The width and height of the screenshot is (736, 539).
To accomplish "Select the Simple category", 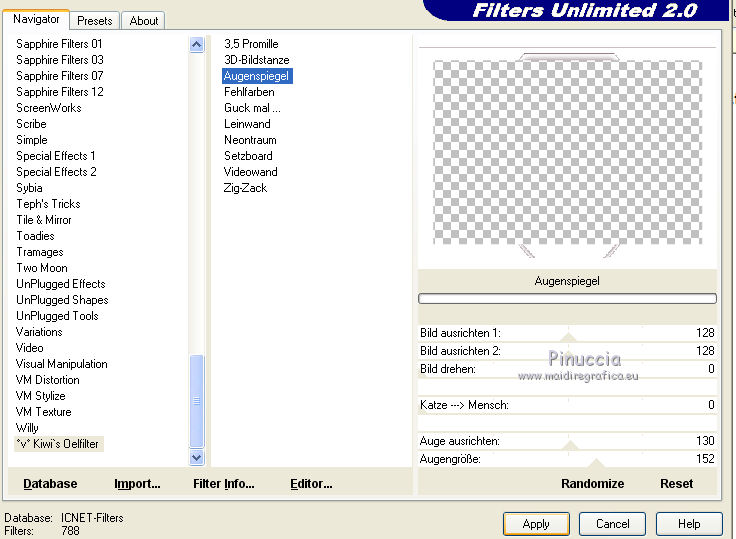I will [32, 139].
